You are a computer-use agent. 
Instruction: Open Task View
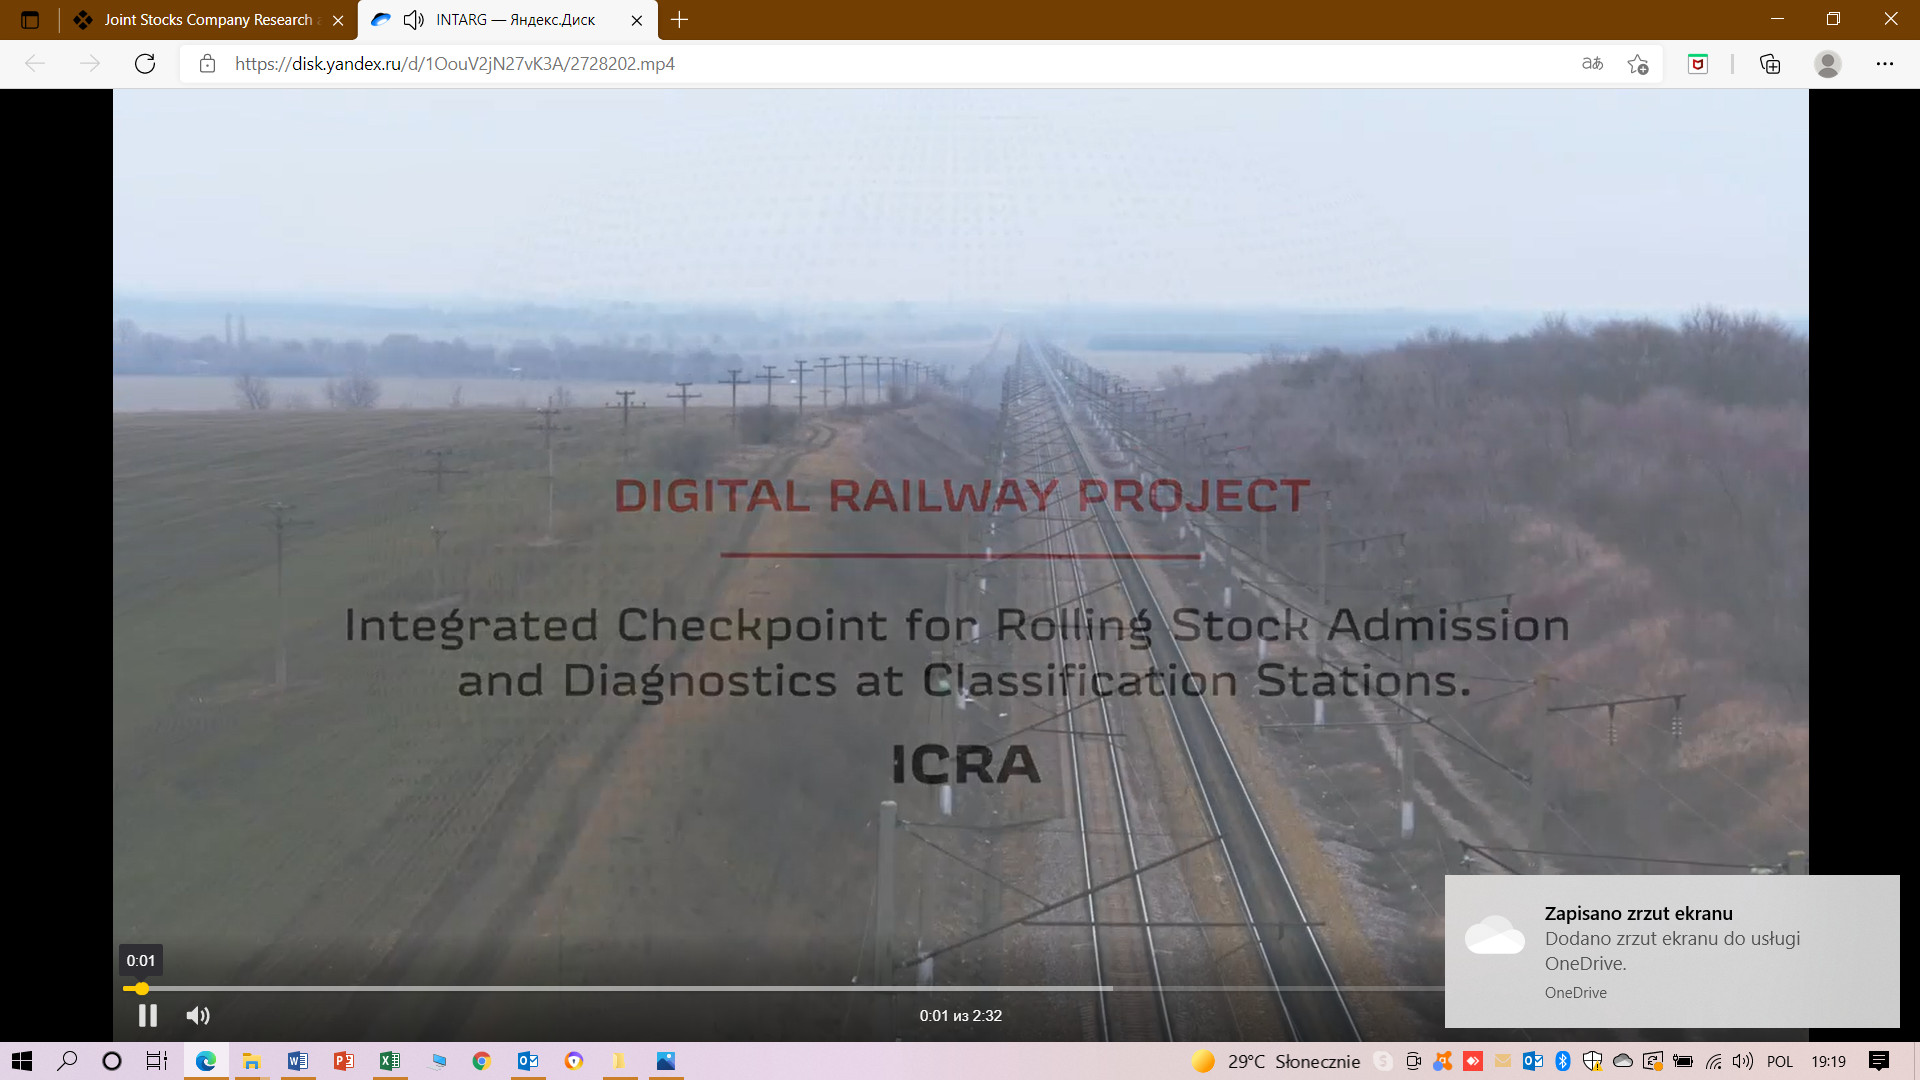[157, 1061]
